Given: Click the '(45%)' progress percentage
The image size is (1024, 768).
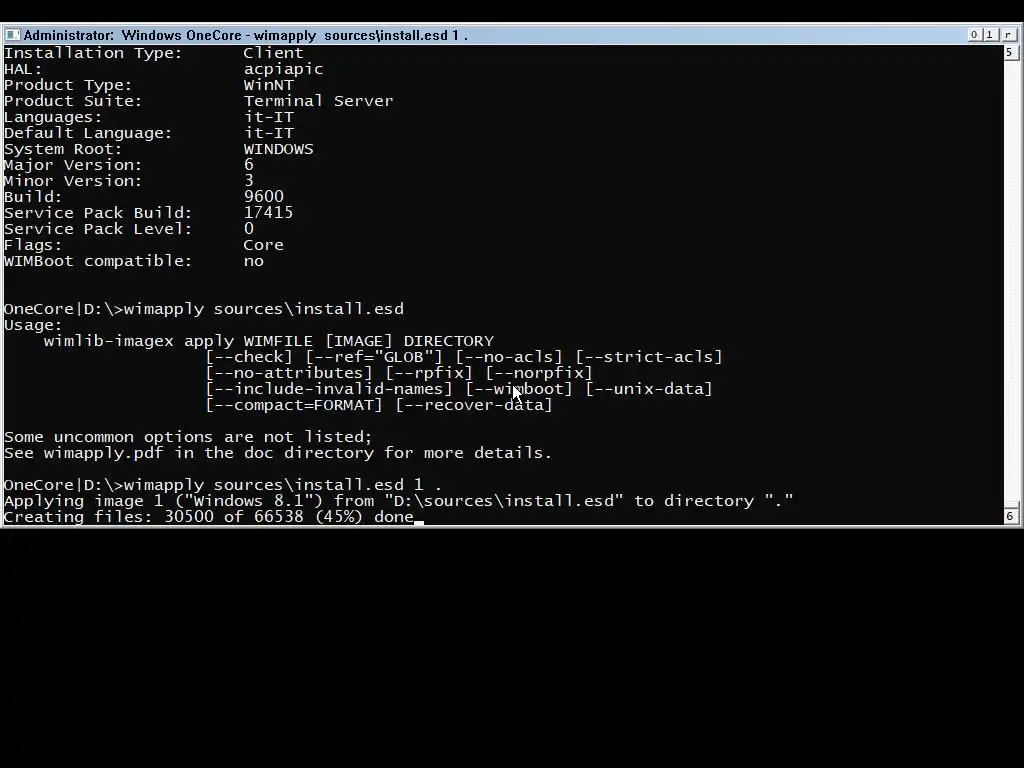Looking at the screenshot, I should 338,517.
